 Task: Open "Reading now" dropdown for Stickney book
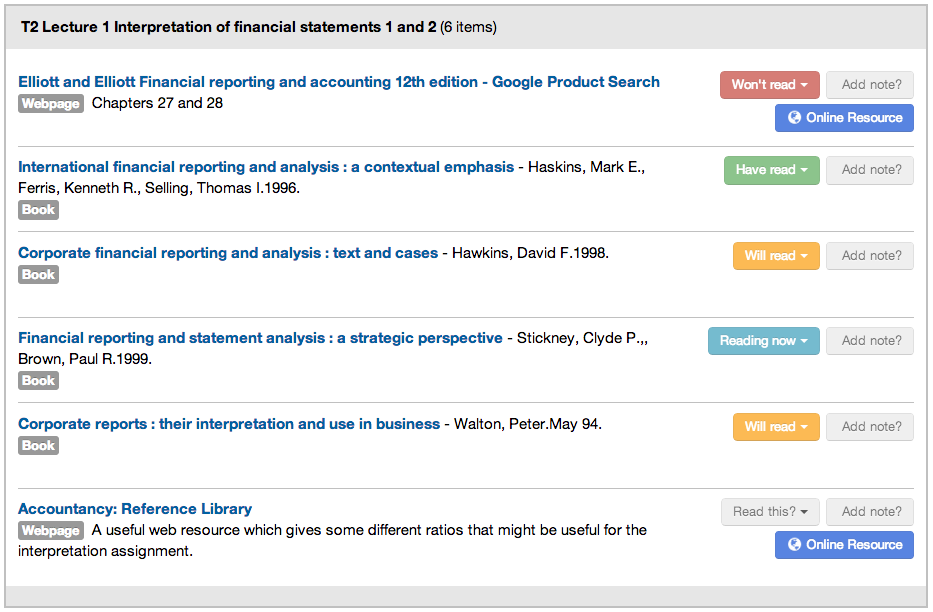tap(763, 340)
